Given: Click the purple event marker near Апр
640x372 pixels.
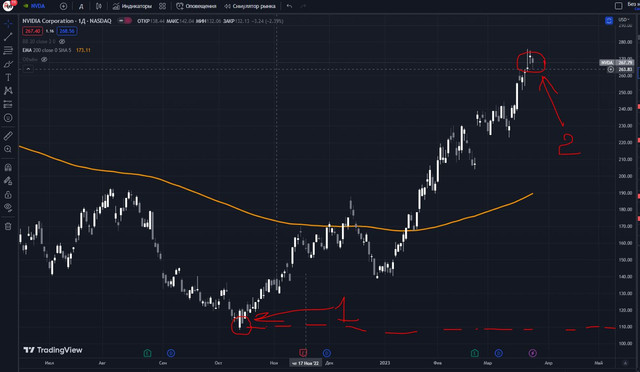Looking at the screenshot, I should click(533, 353).
